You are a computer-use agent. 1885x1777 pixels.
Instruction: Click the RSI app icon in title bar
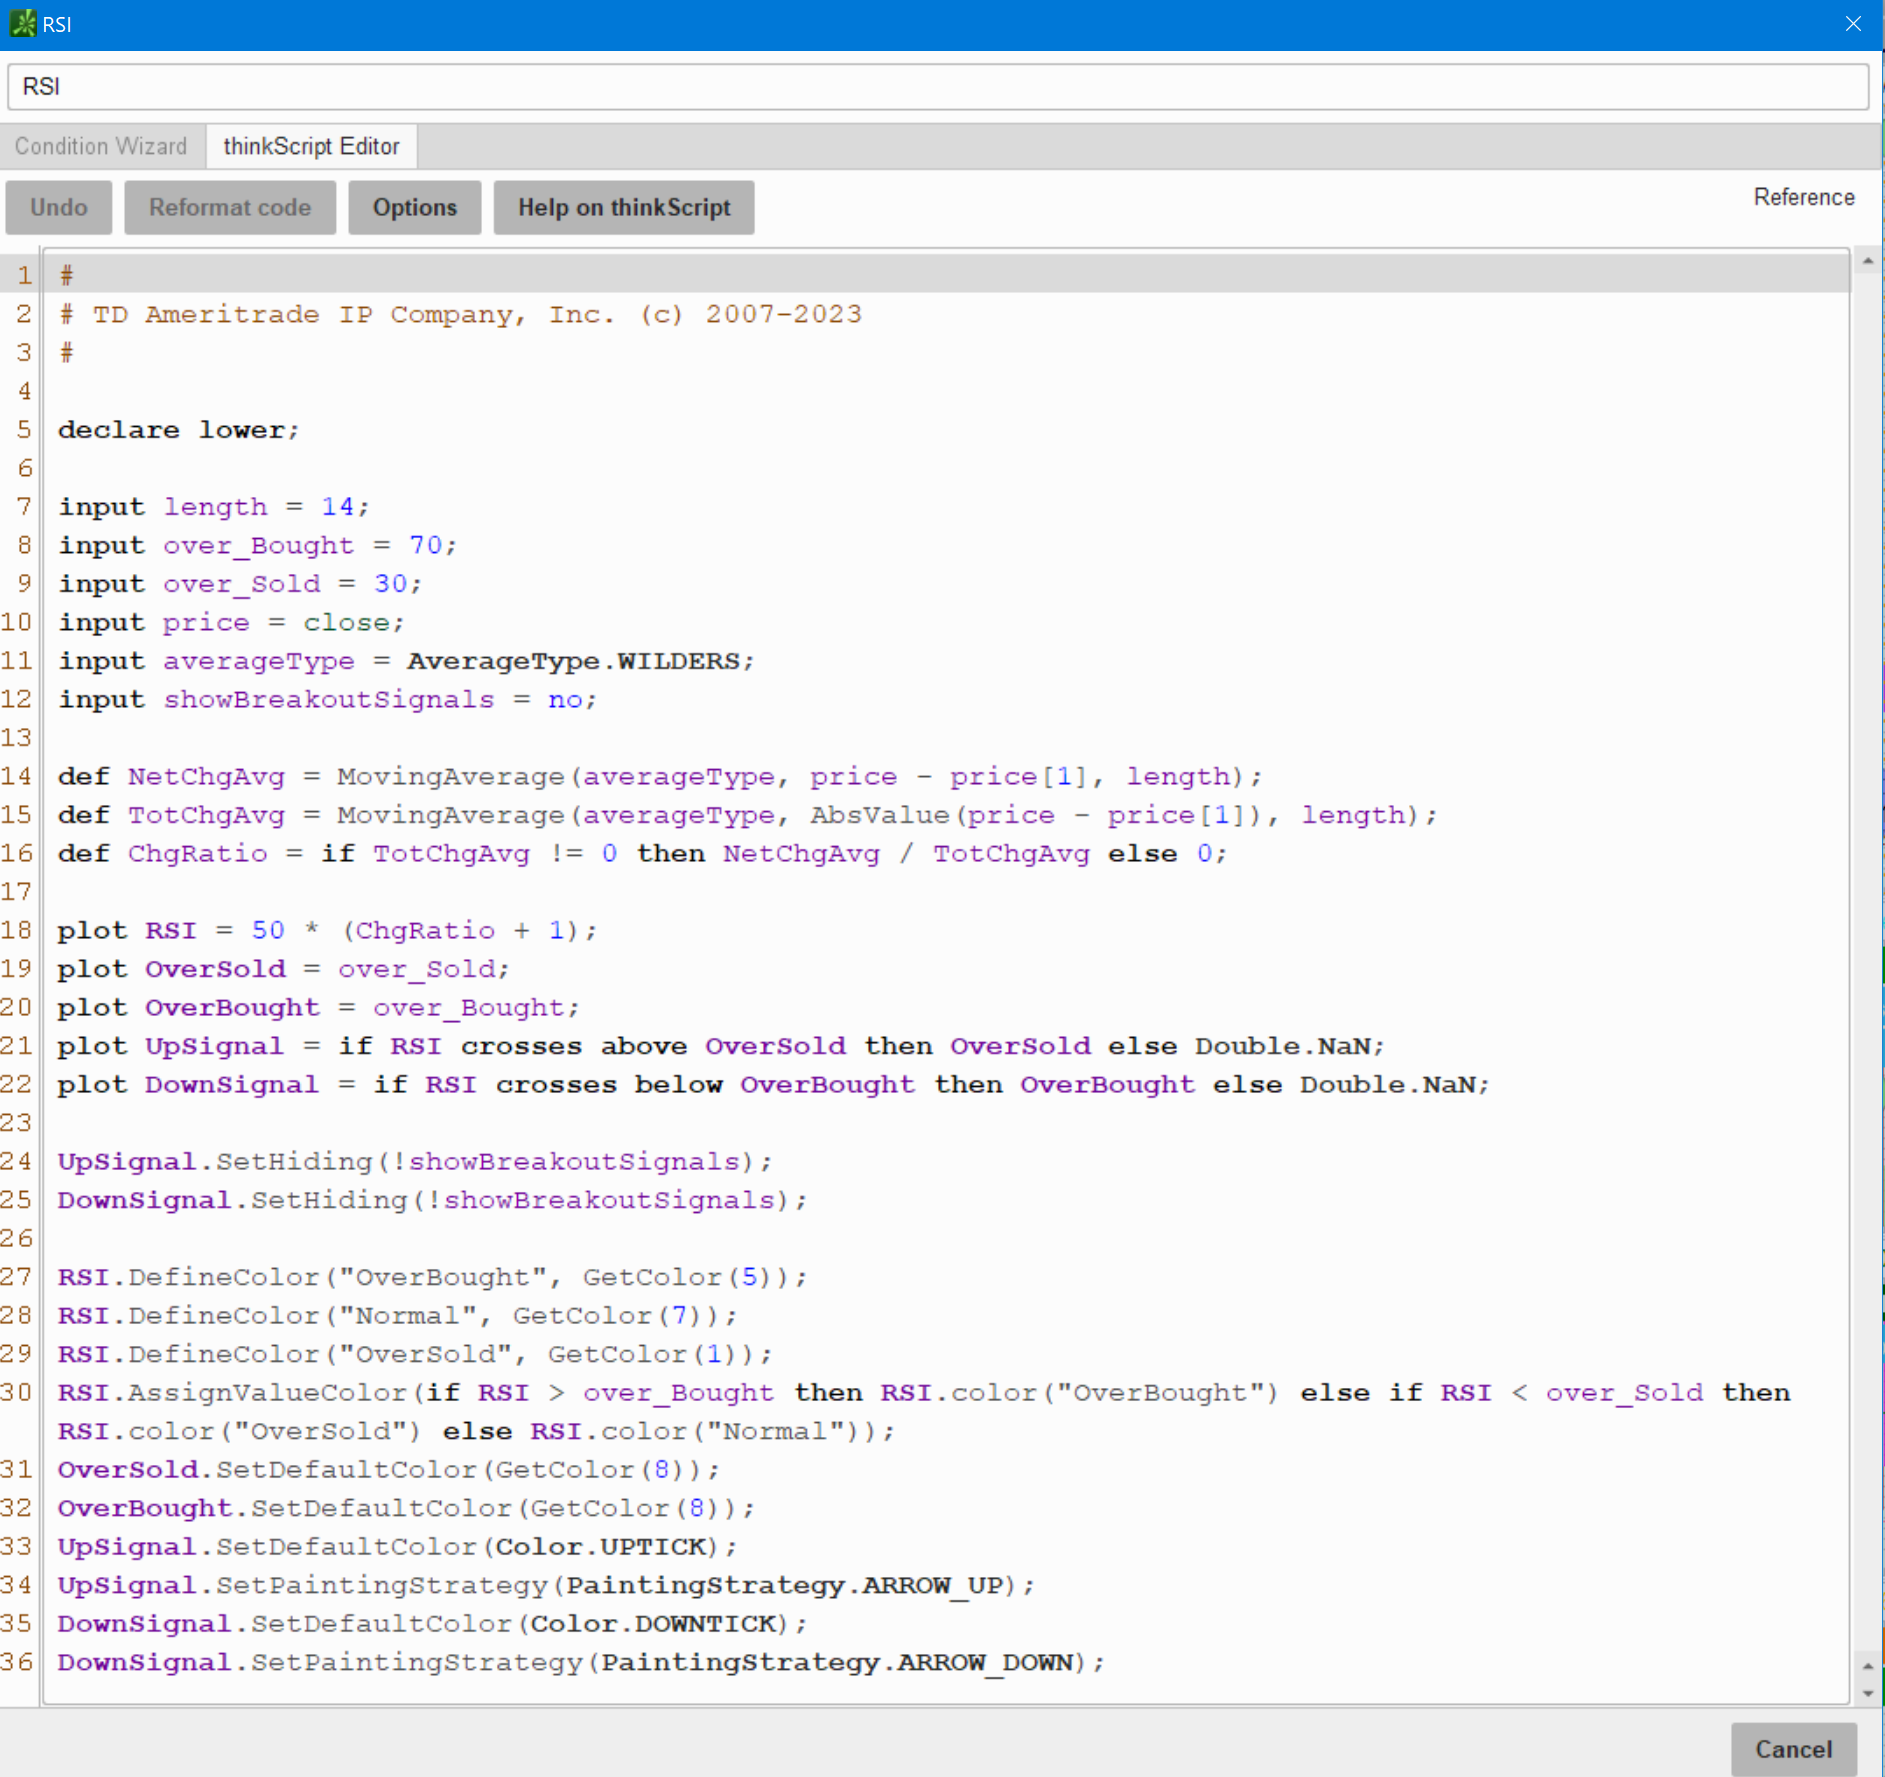(22, 23)
